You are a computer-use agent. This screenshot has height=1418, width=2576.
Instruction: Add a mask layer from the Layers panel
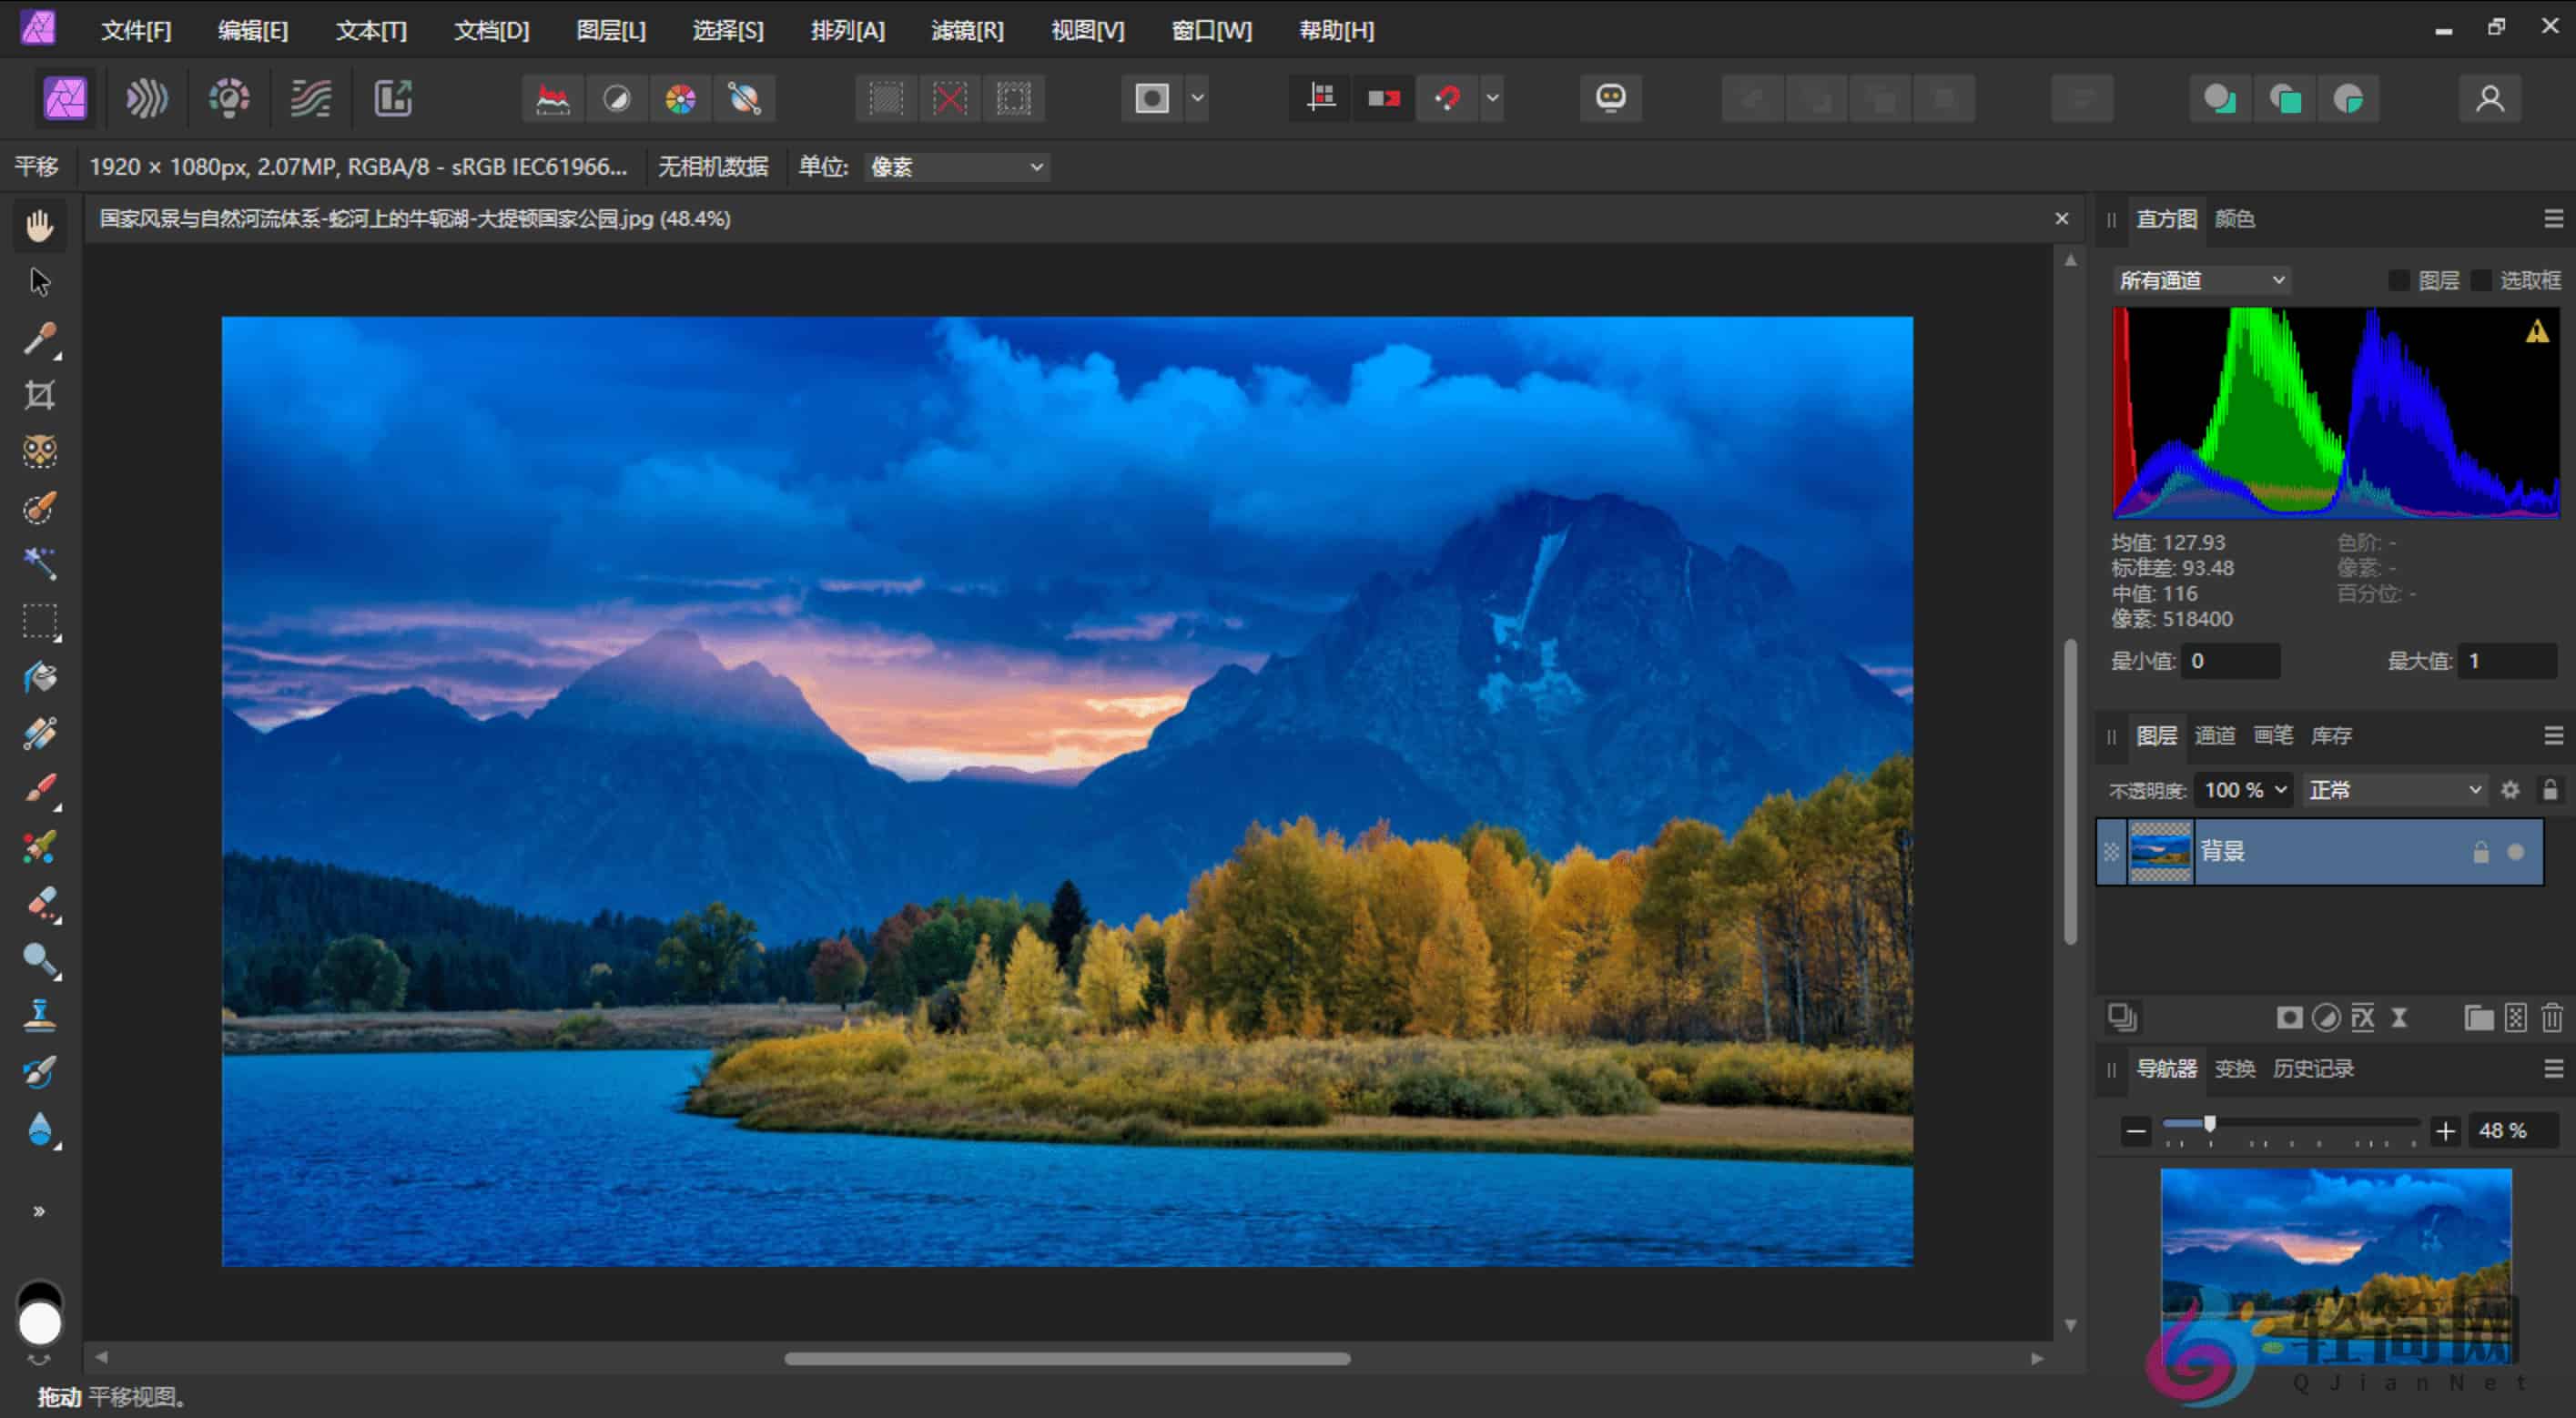[2291, 1018]
